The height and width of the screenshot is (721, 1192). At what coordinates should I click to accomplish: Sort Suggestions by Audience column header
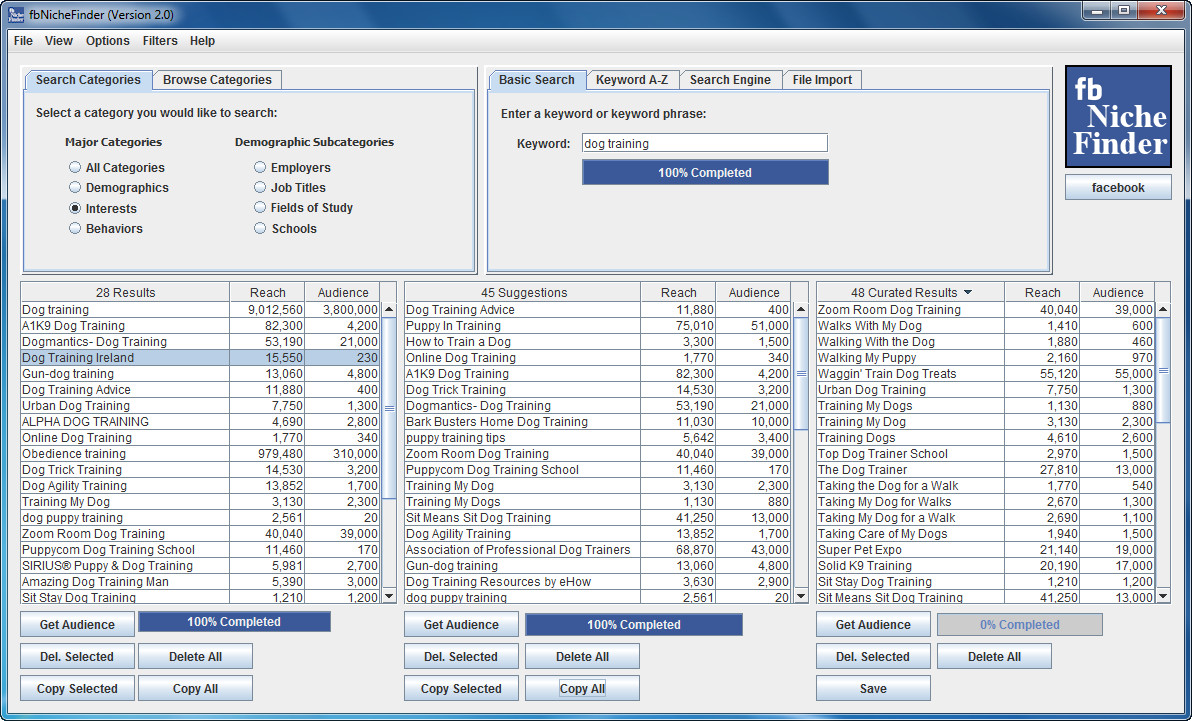tap(753, 292)
